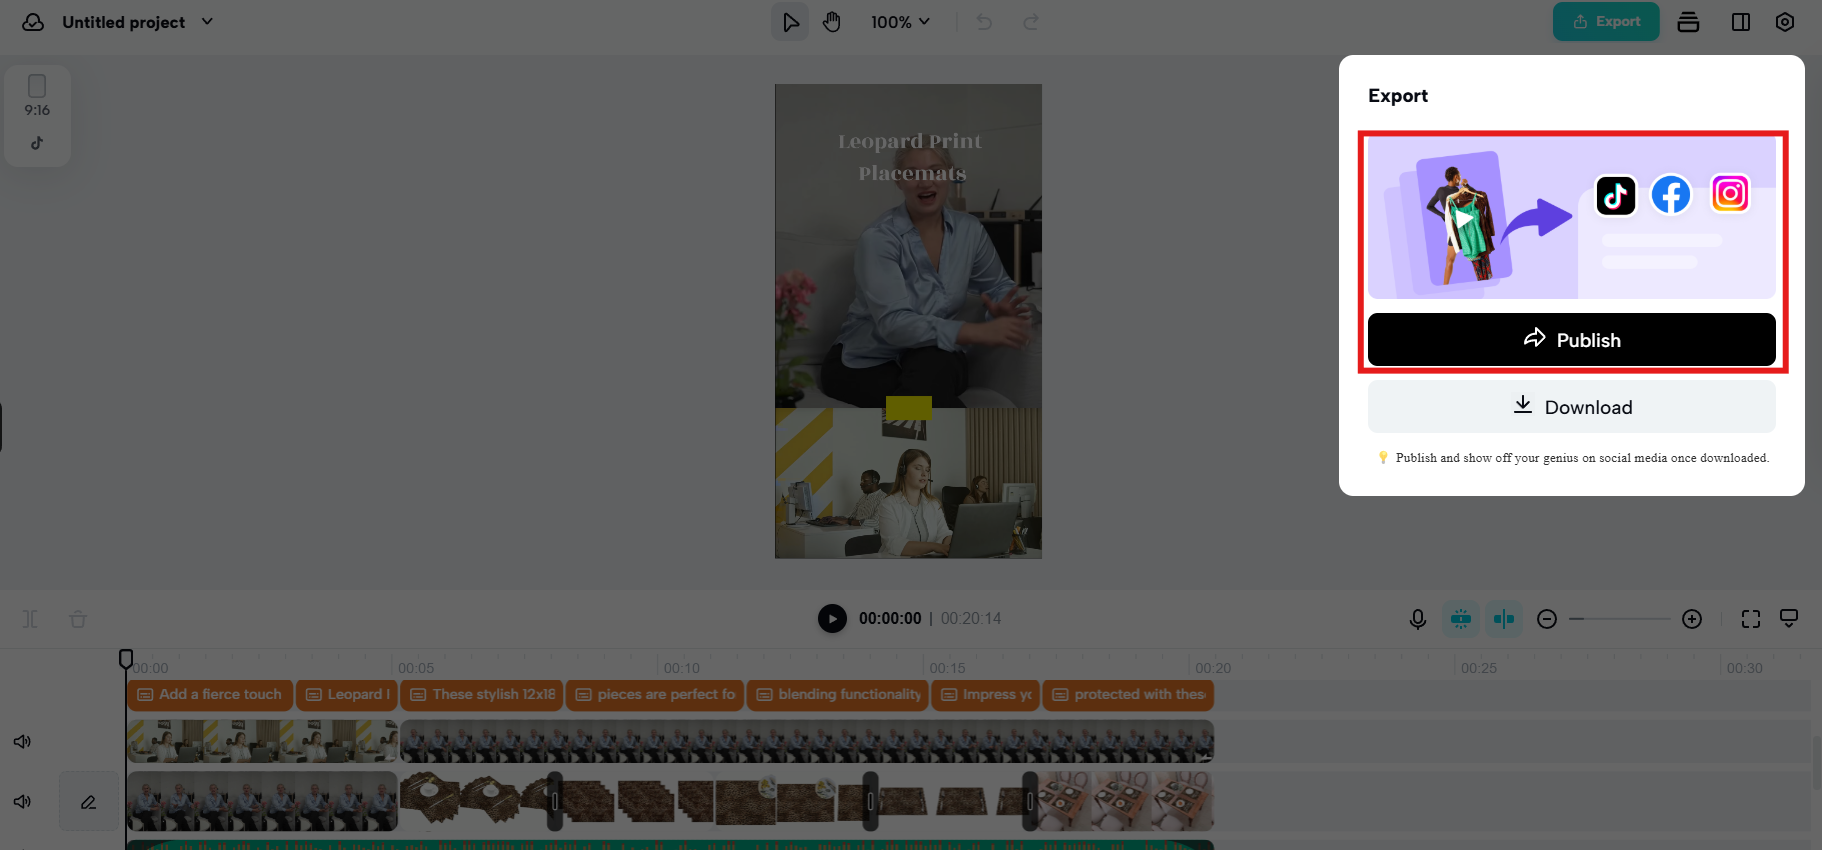Viewport: 1822px width, 850px height.
Task: Select the long upper-track video clip
Action: tap(807, 742)
